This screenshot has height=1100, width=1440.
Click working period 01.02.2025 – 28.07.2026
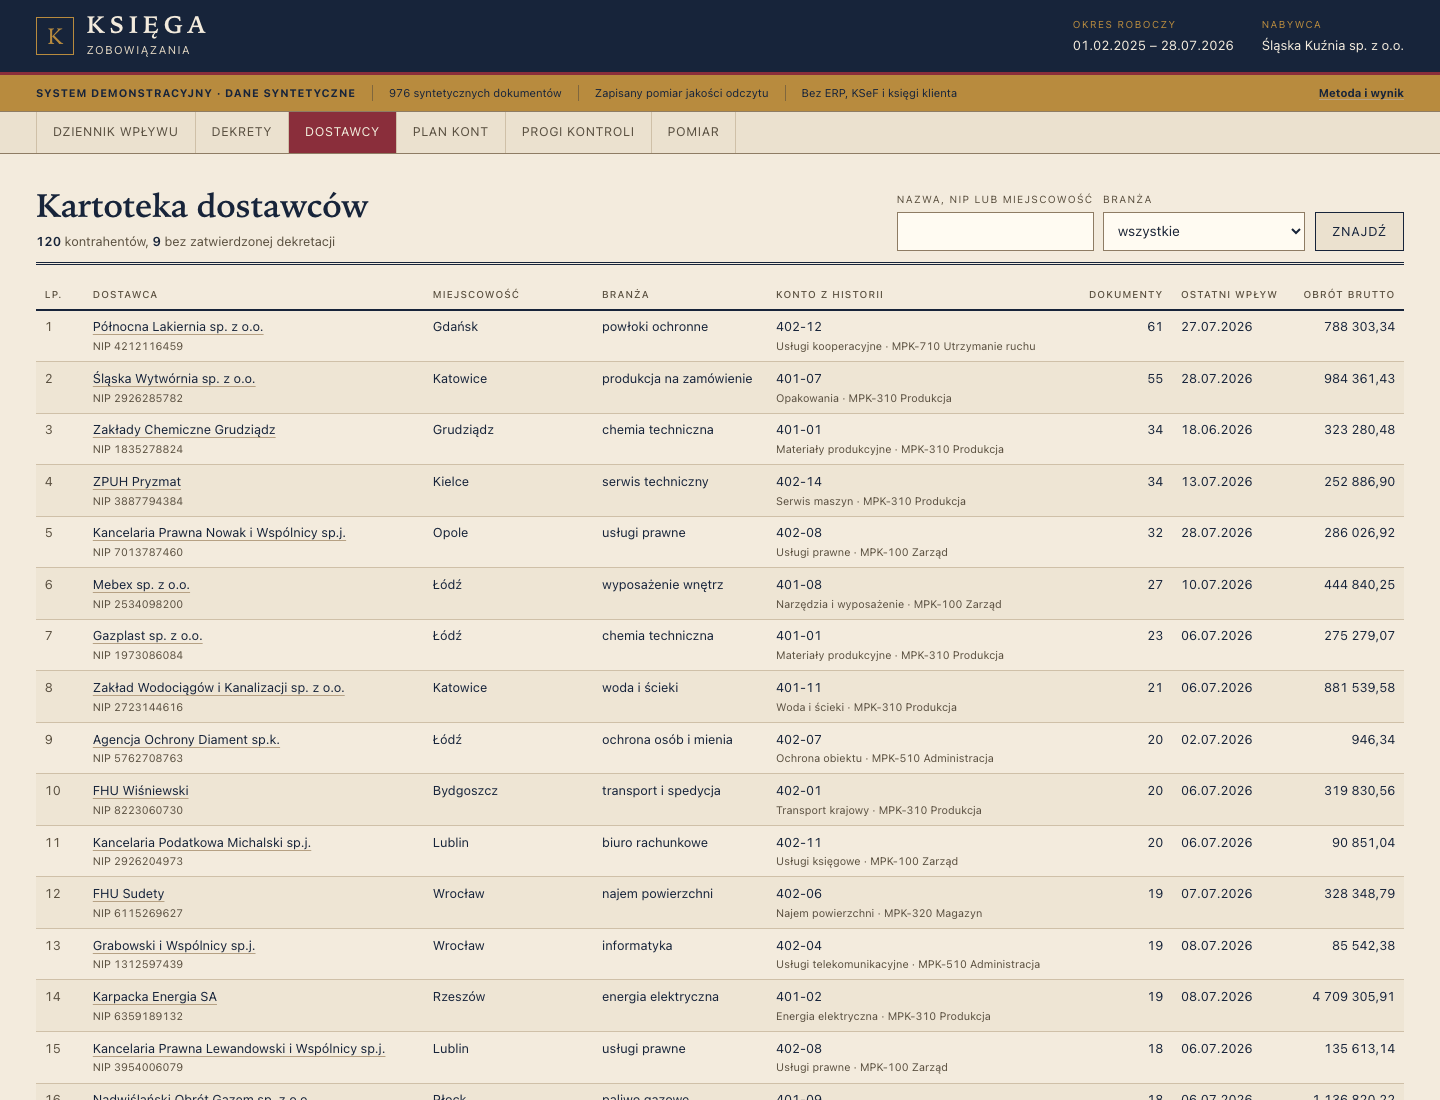point(1153,46)
